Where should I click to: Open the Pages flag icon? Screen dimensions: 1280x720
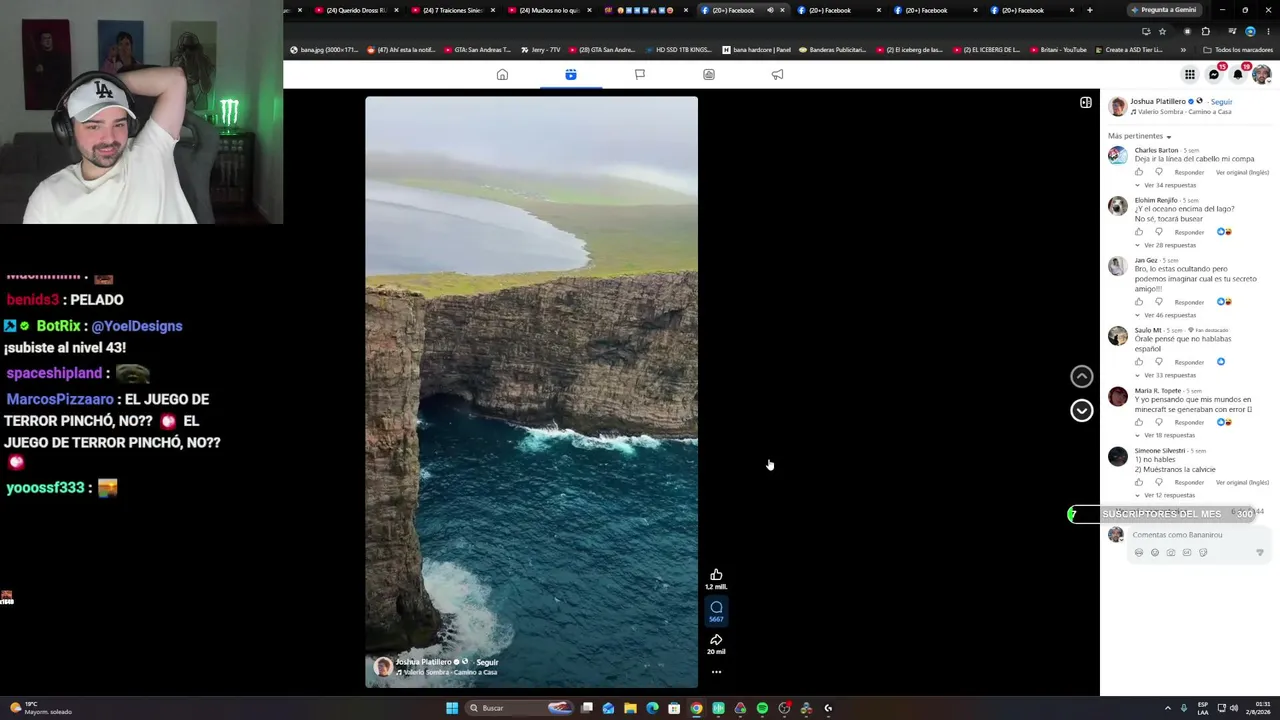coord(640,75)
